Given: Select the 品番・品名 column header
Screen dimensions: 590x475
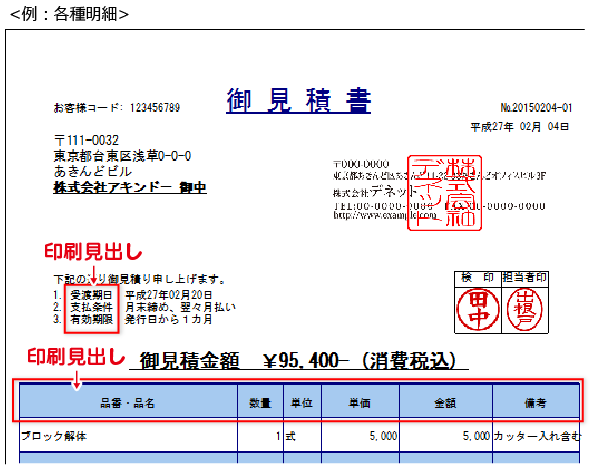Looking at the screenshot, I should pyautogui.click(x=128, y=403).
